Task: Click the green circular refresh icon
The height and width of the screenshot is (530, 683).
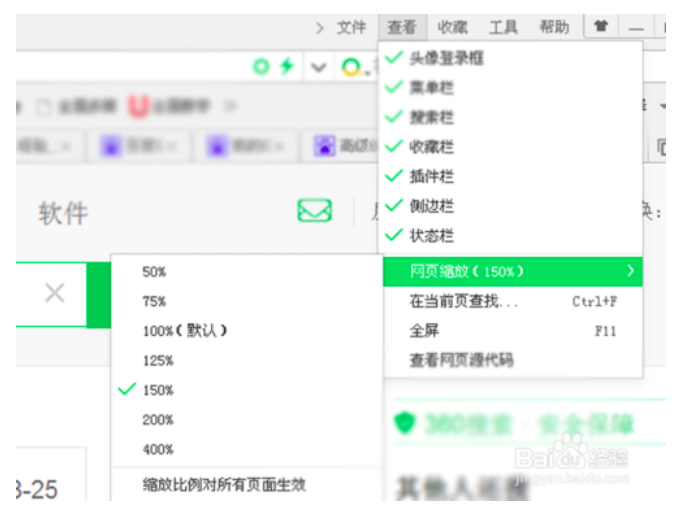Action: click(x=261, y=67)
